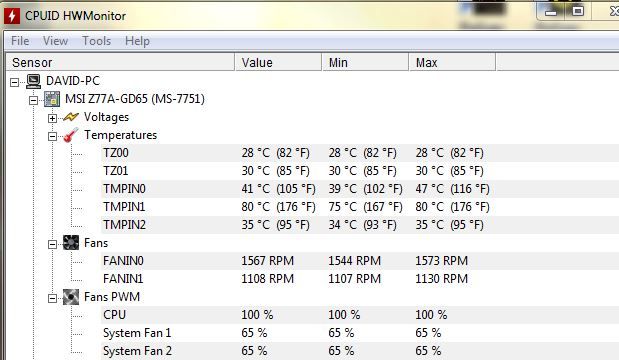Select the FANIN0 row

tap(360, 261)
